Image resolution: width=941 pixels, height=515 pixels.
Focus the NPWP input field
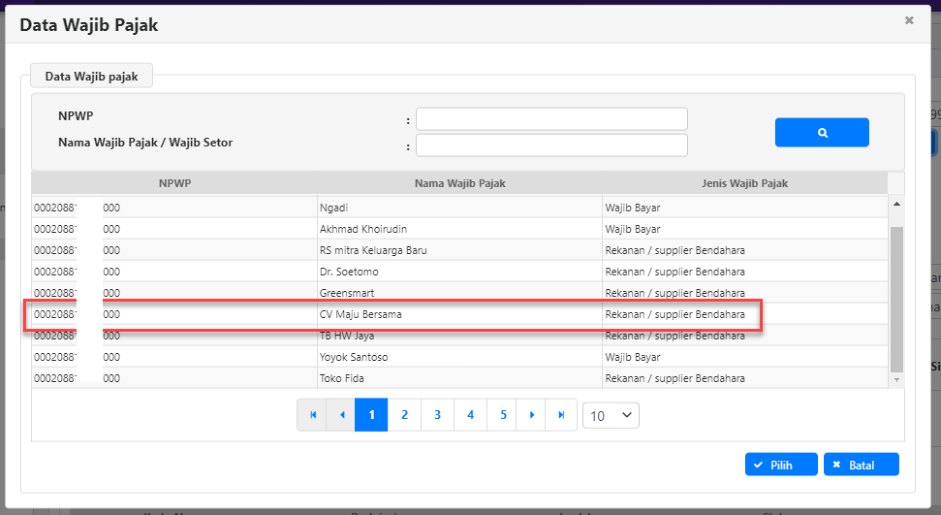click(x=551, y=119)
